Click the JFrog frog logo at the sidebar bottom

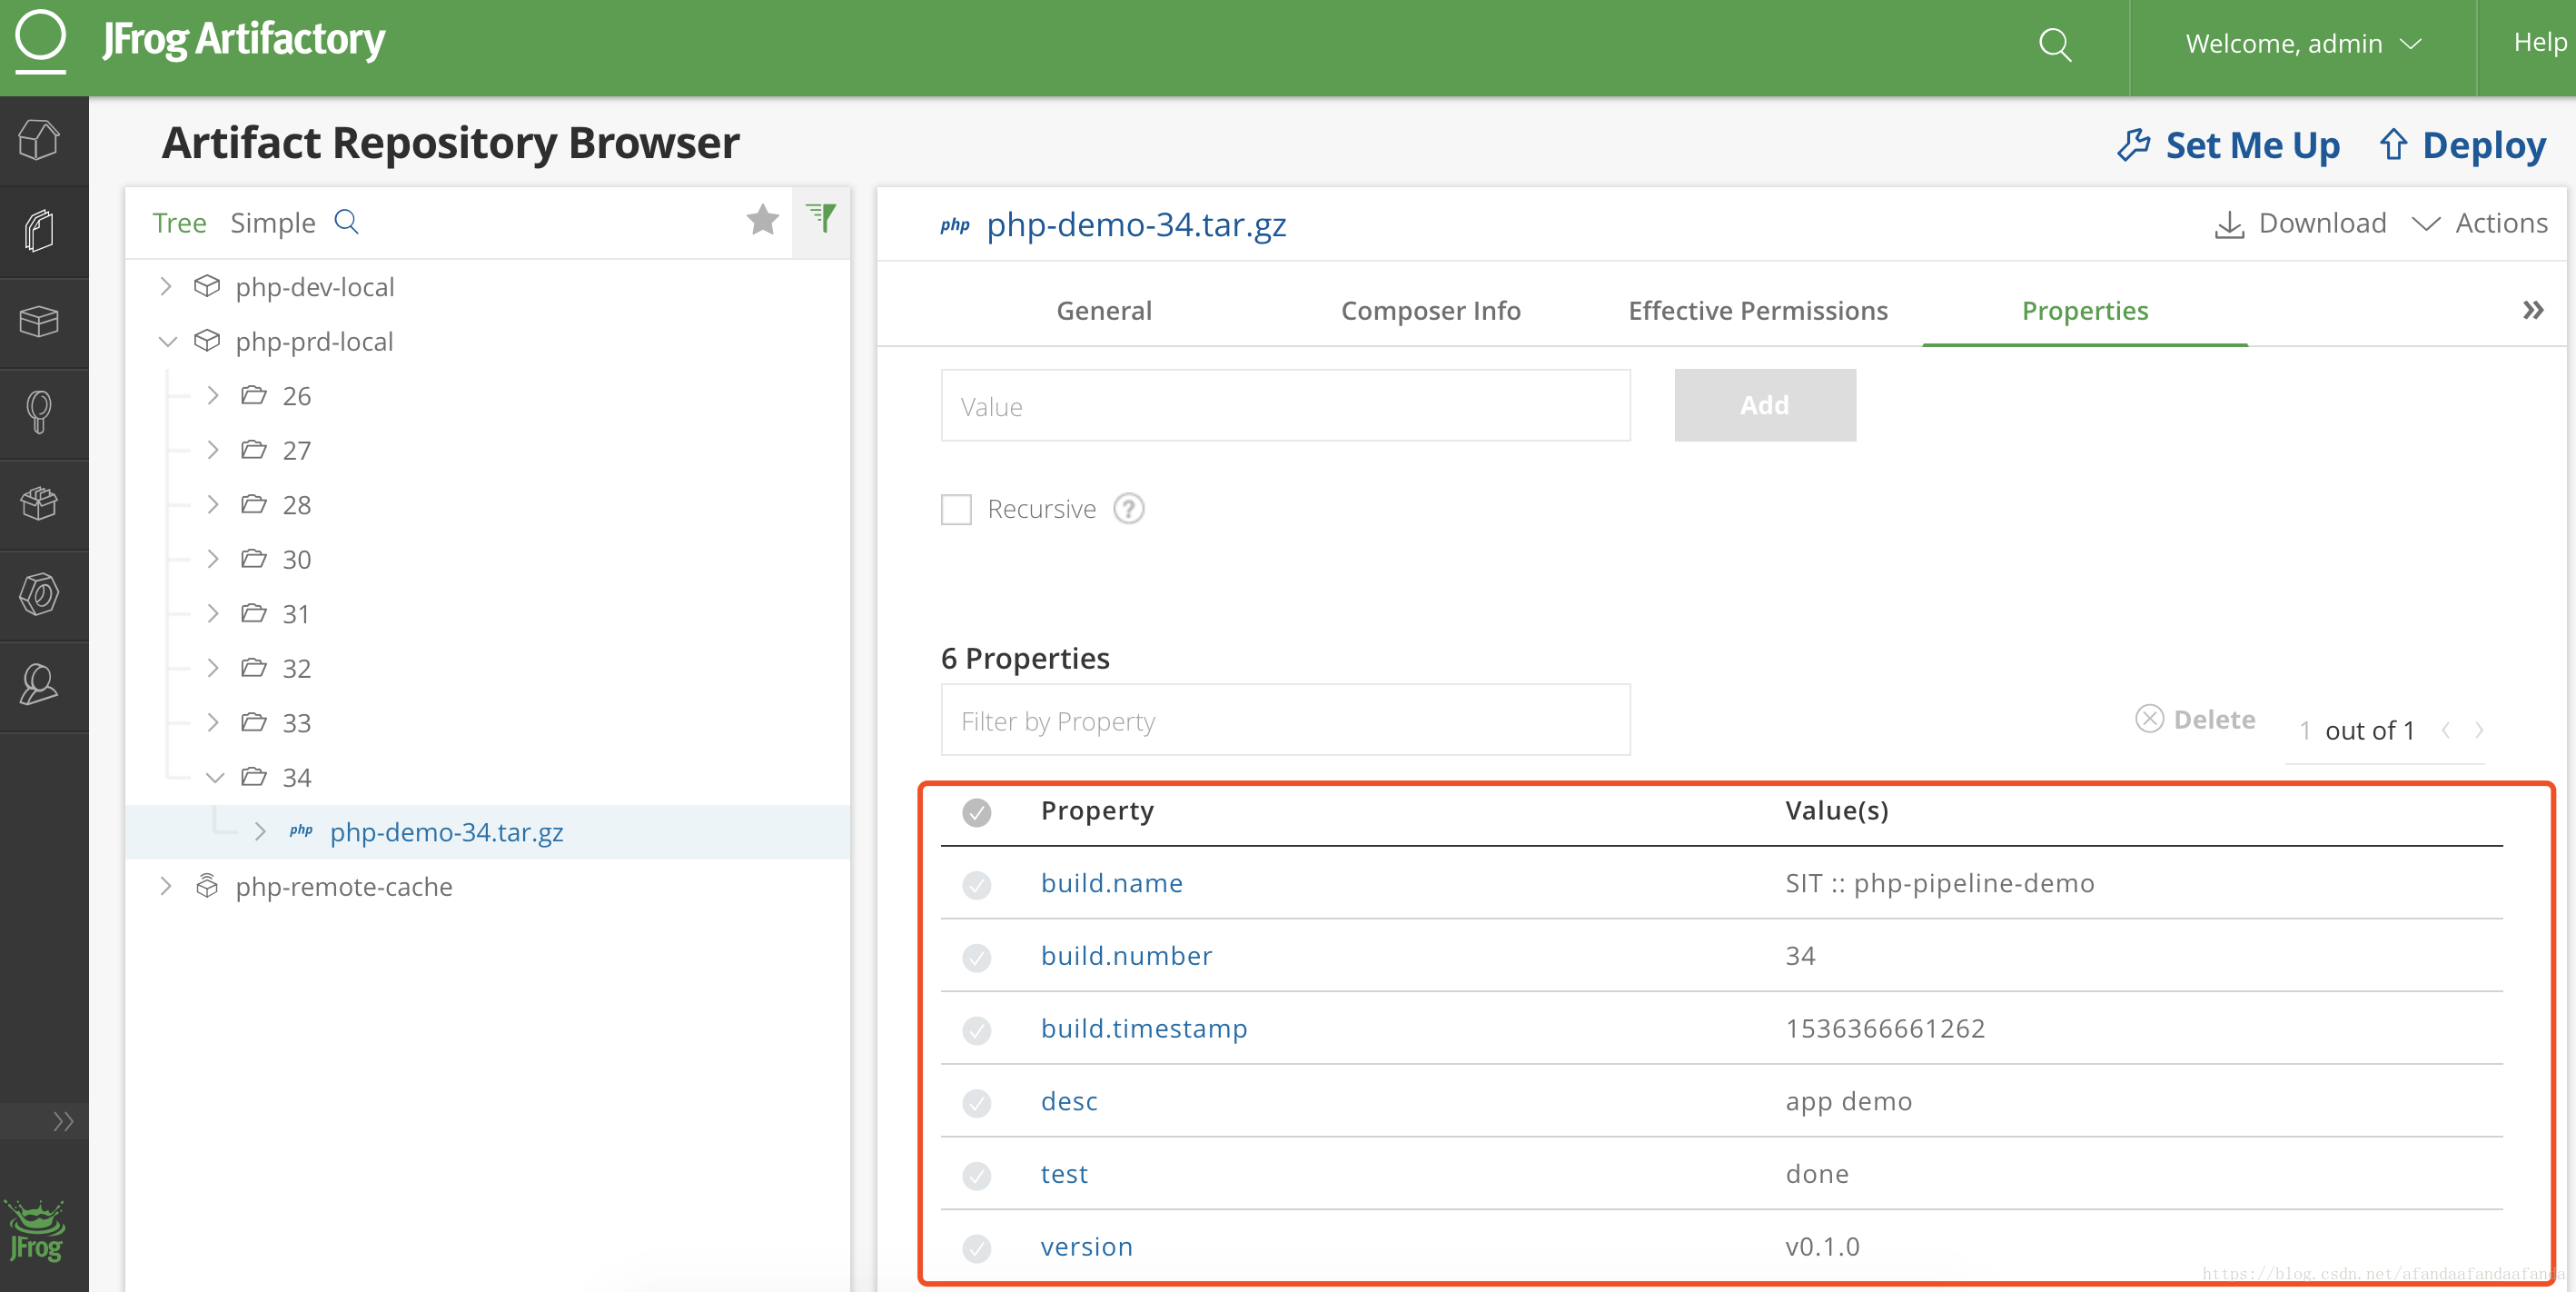[x=37, y=1229]
